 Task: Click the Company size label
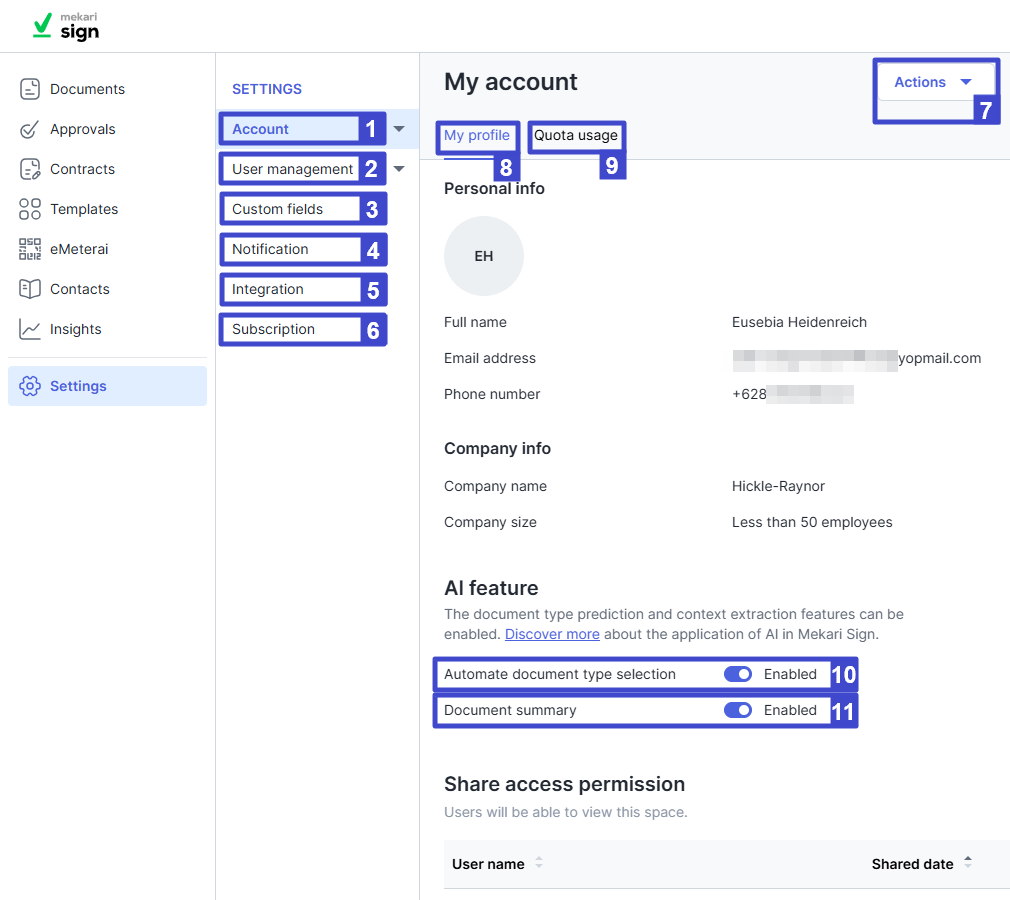tap(490, 522)
